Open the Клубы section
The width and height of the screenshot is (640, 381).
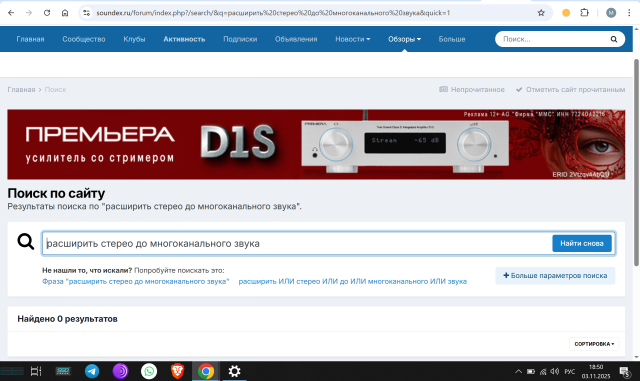pos(134,39)
